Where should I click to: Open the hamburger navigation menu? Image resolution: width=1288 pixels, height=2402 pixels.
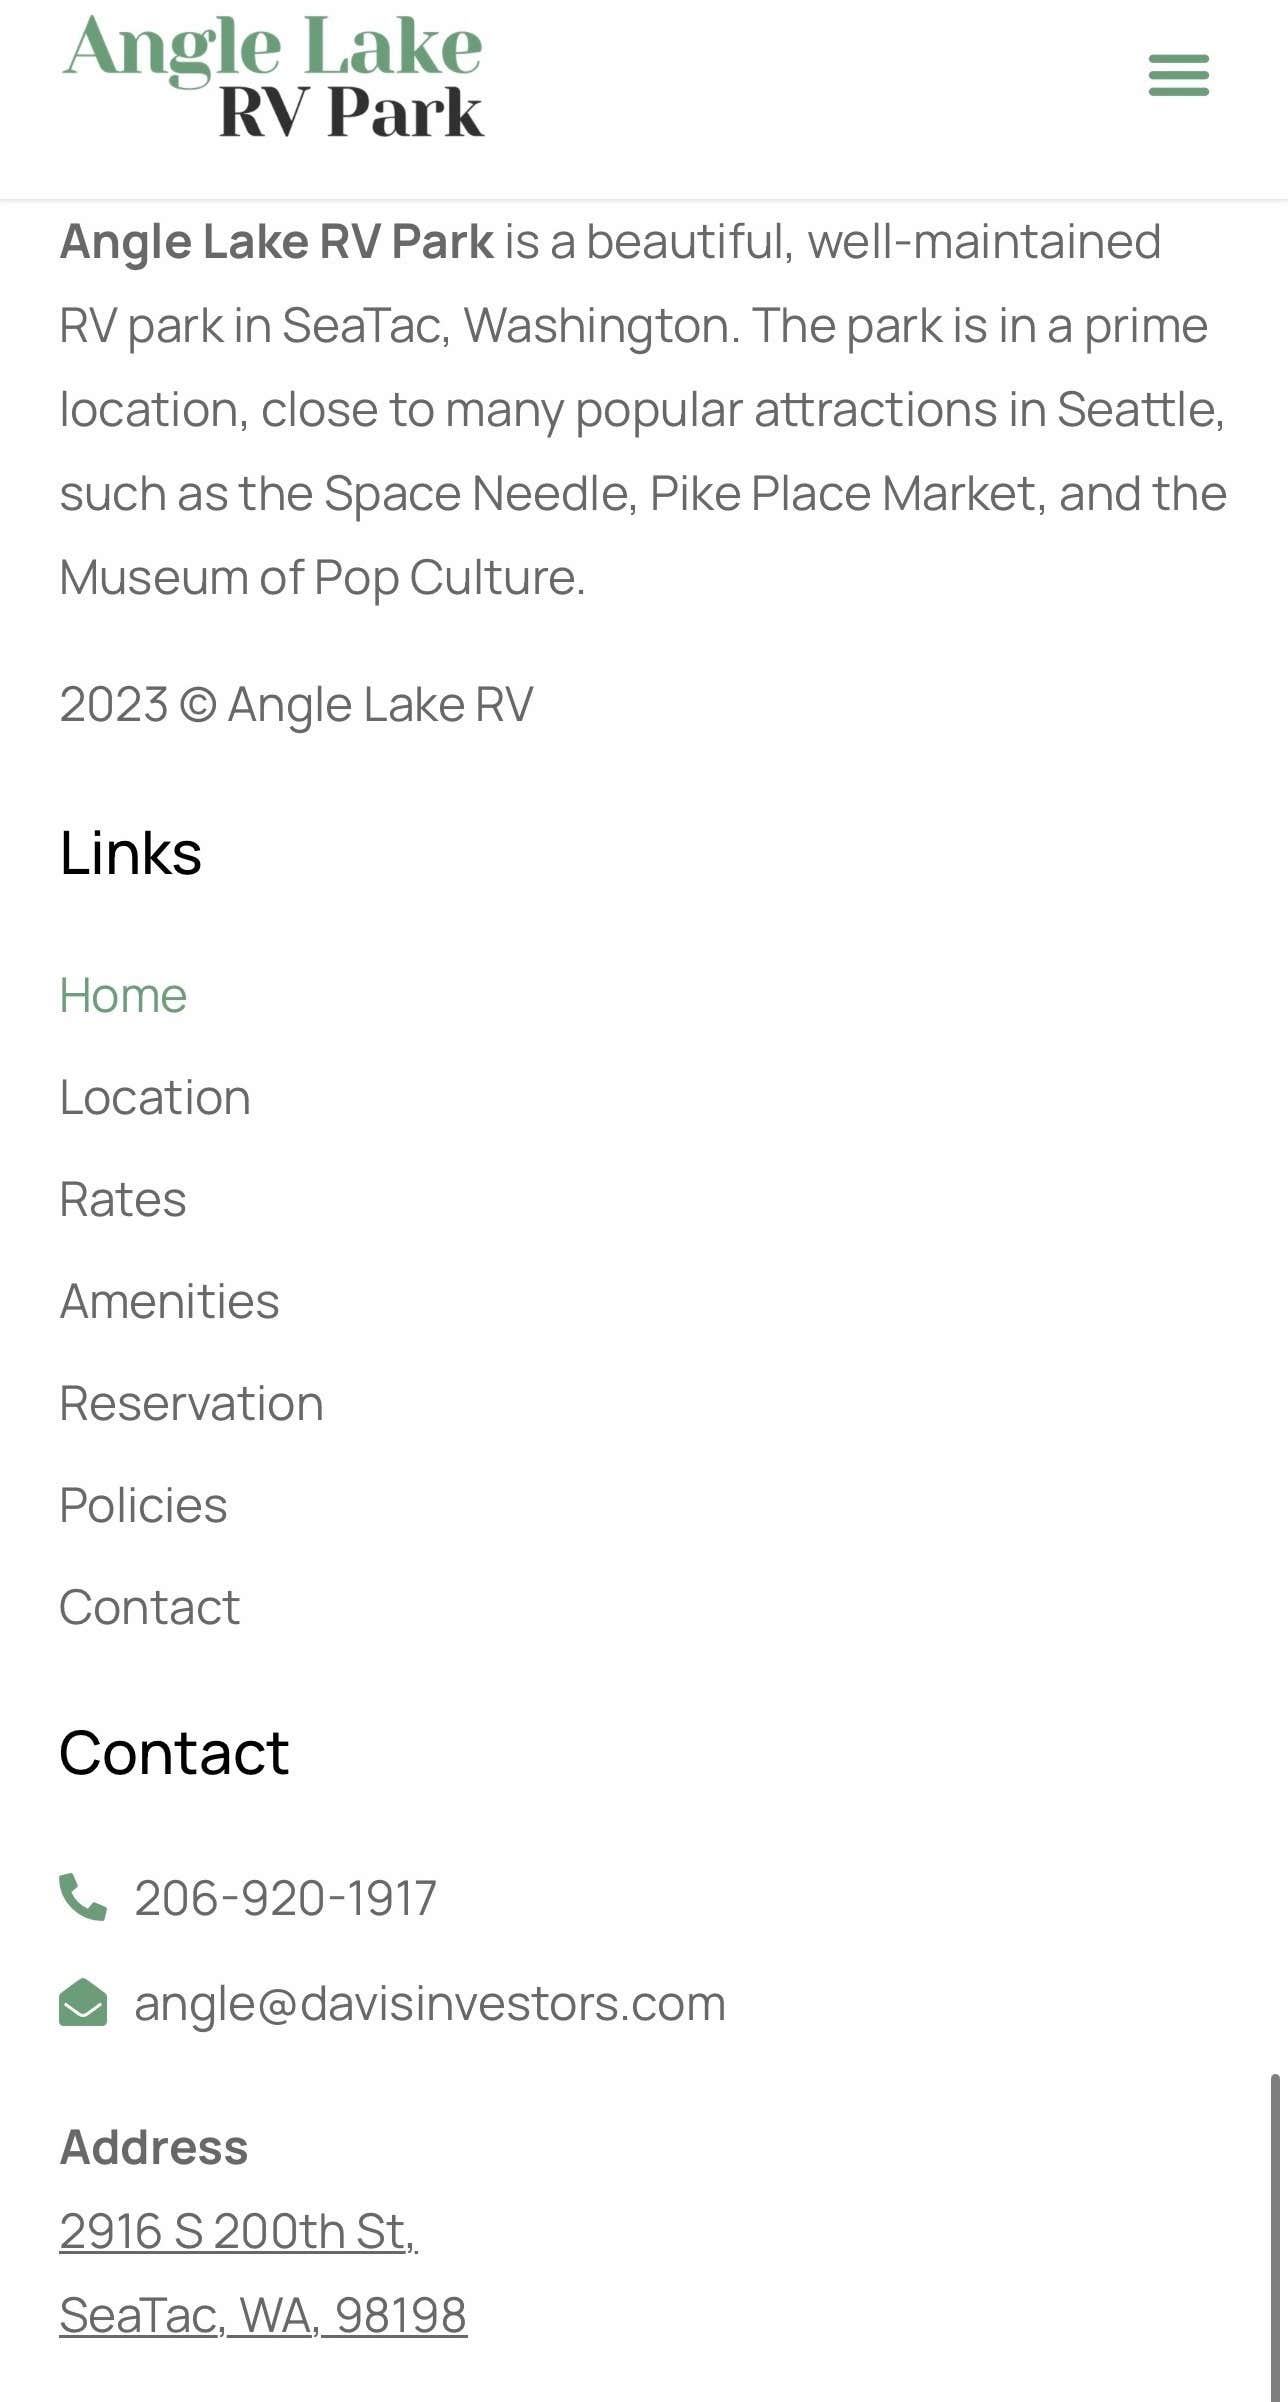coord(1178,75)
